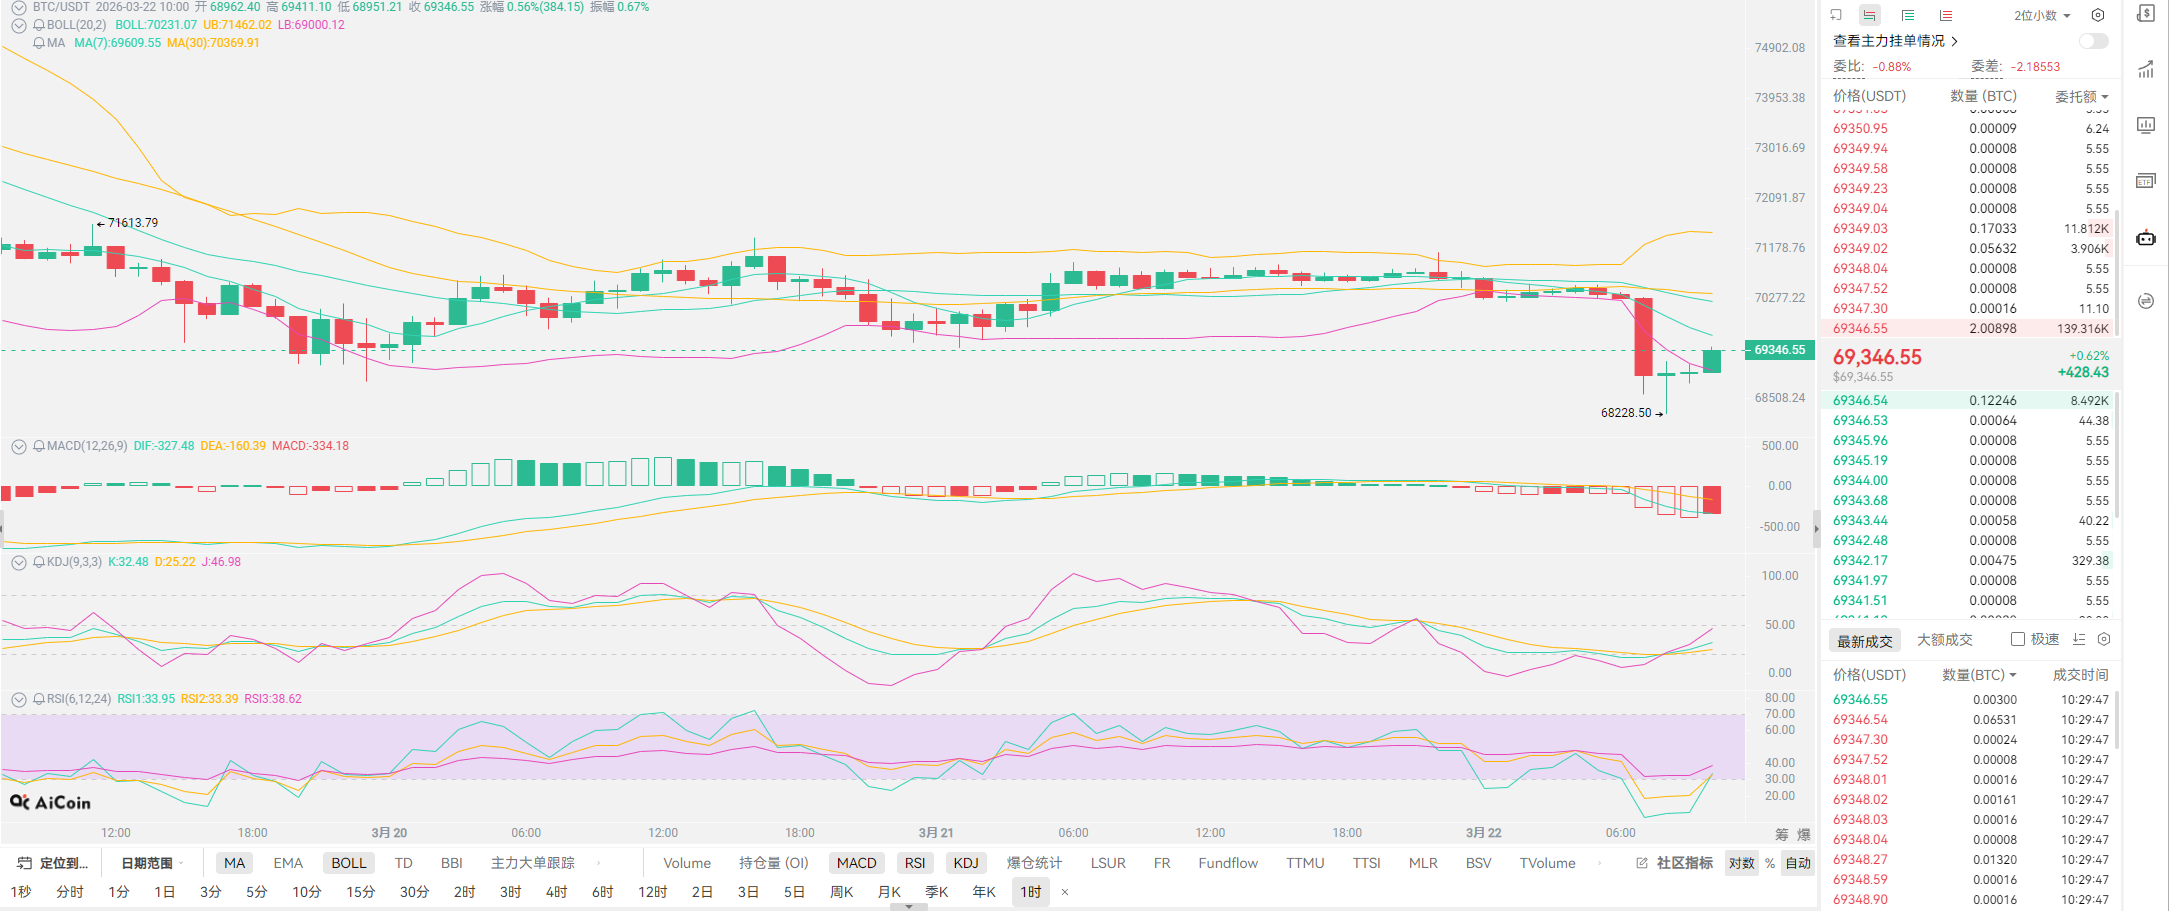Check the 极速 checkbox
The height and width of the screenshot is (911, 2169).
[2018, 639]
